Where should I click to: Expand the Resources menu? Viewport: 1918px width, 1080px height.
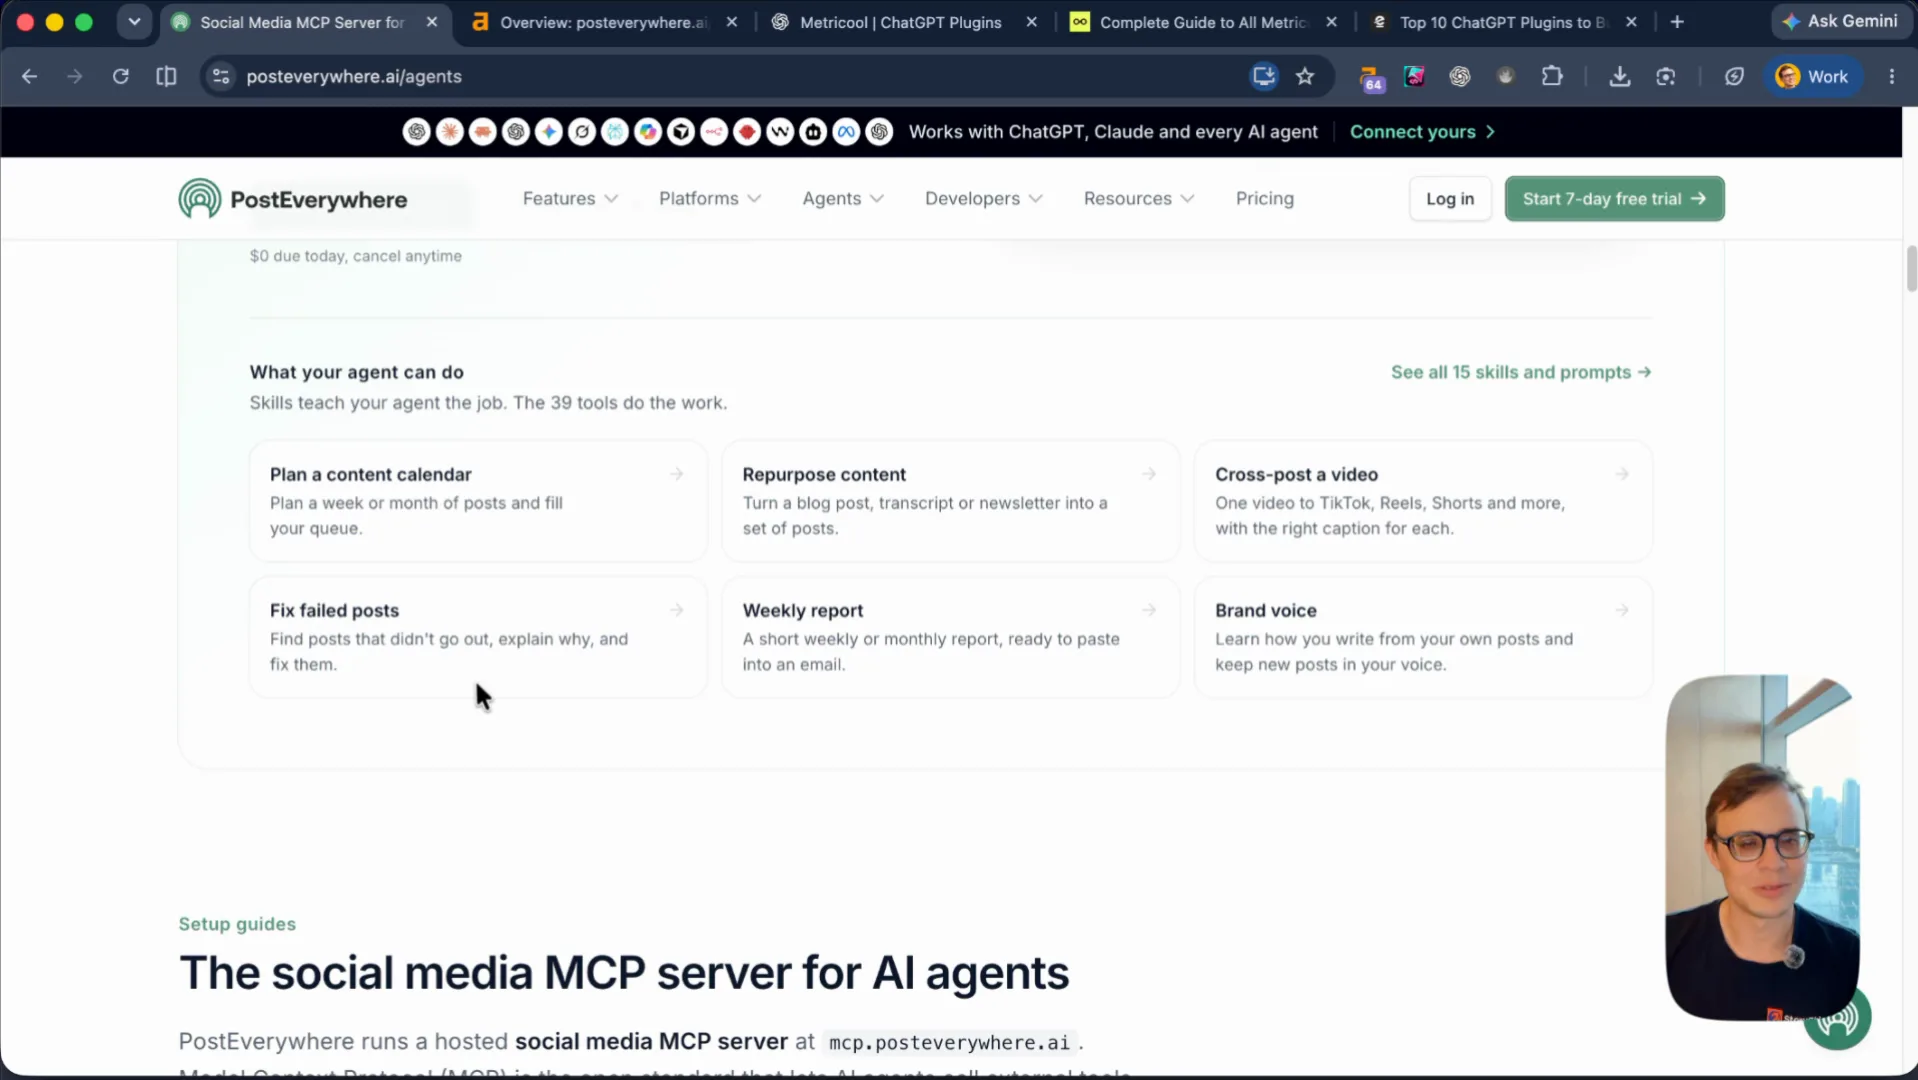[1139, 198]
